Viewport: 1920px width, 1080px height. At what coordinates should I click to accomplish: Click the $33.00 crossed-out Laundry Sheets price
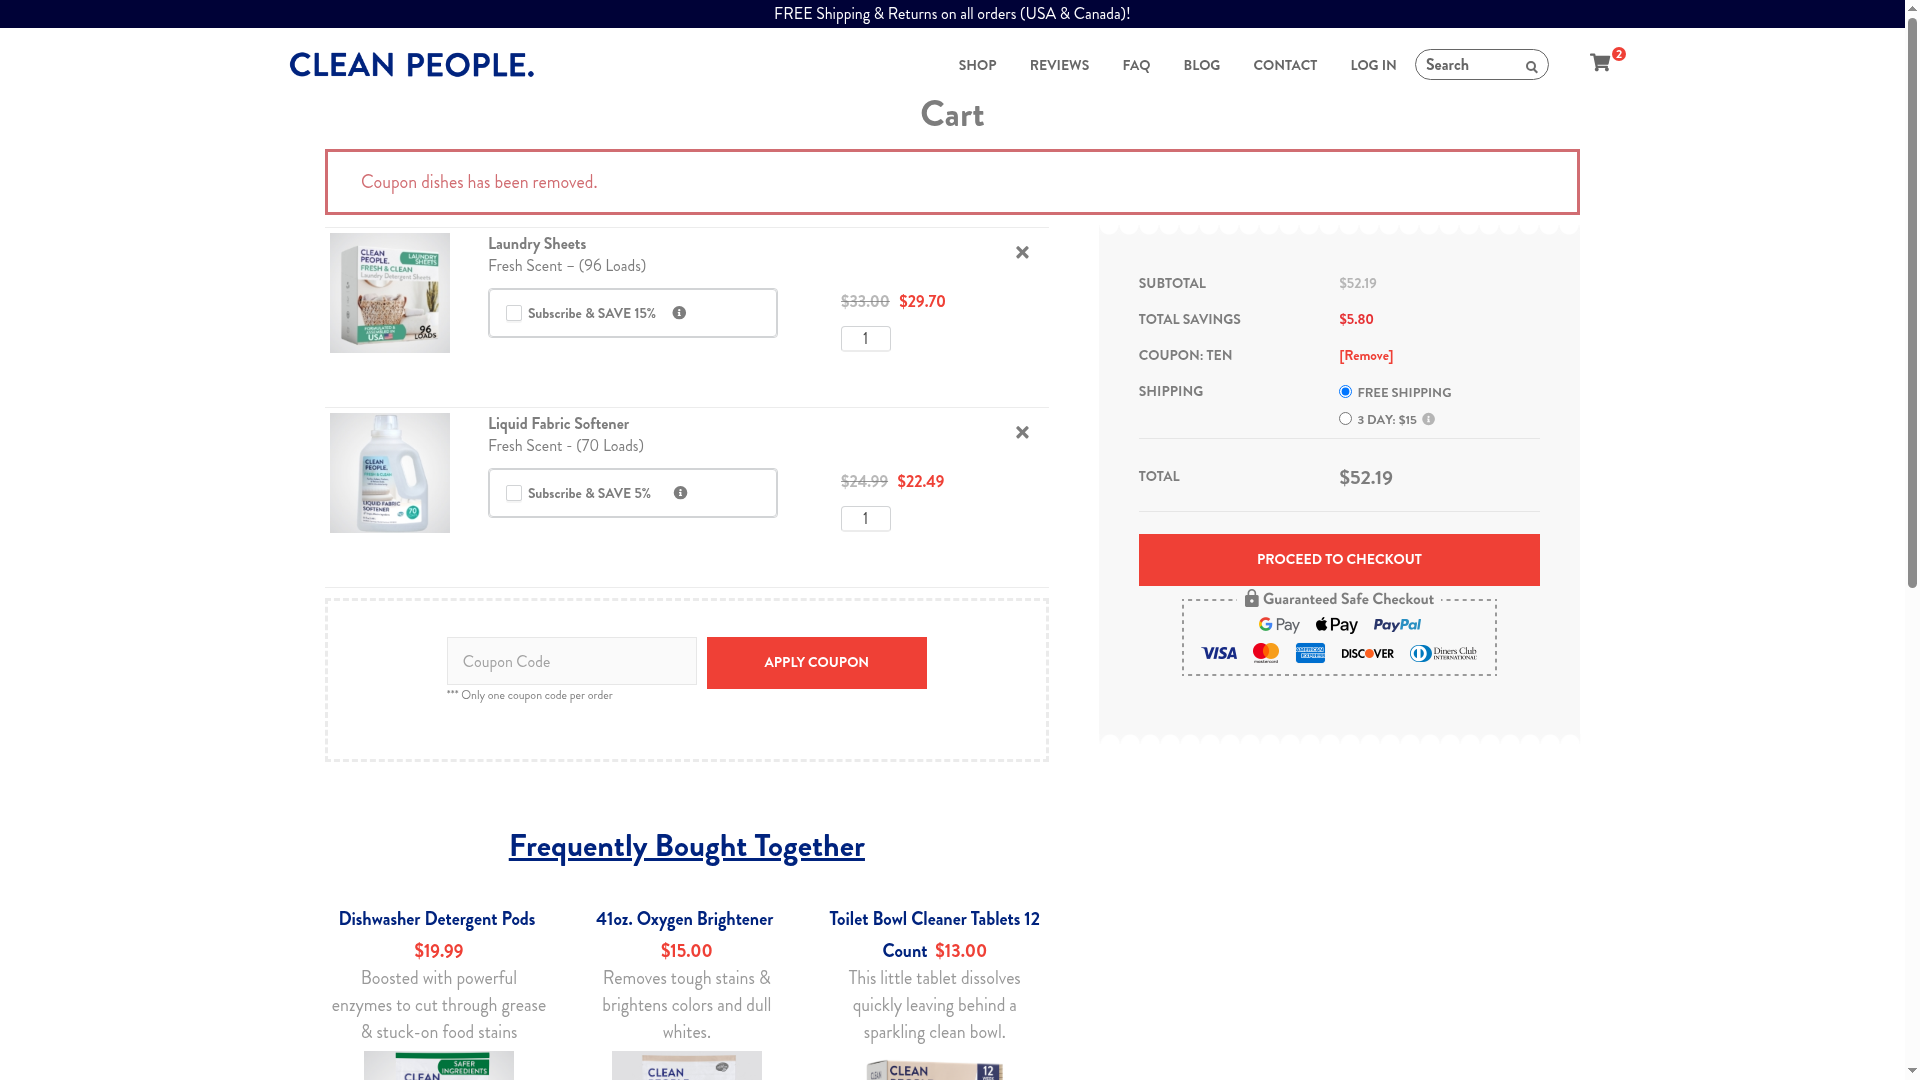[x=865, y=302]
